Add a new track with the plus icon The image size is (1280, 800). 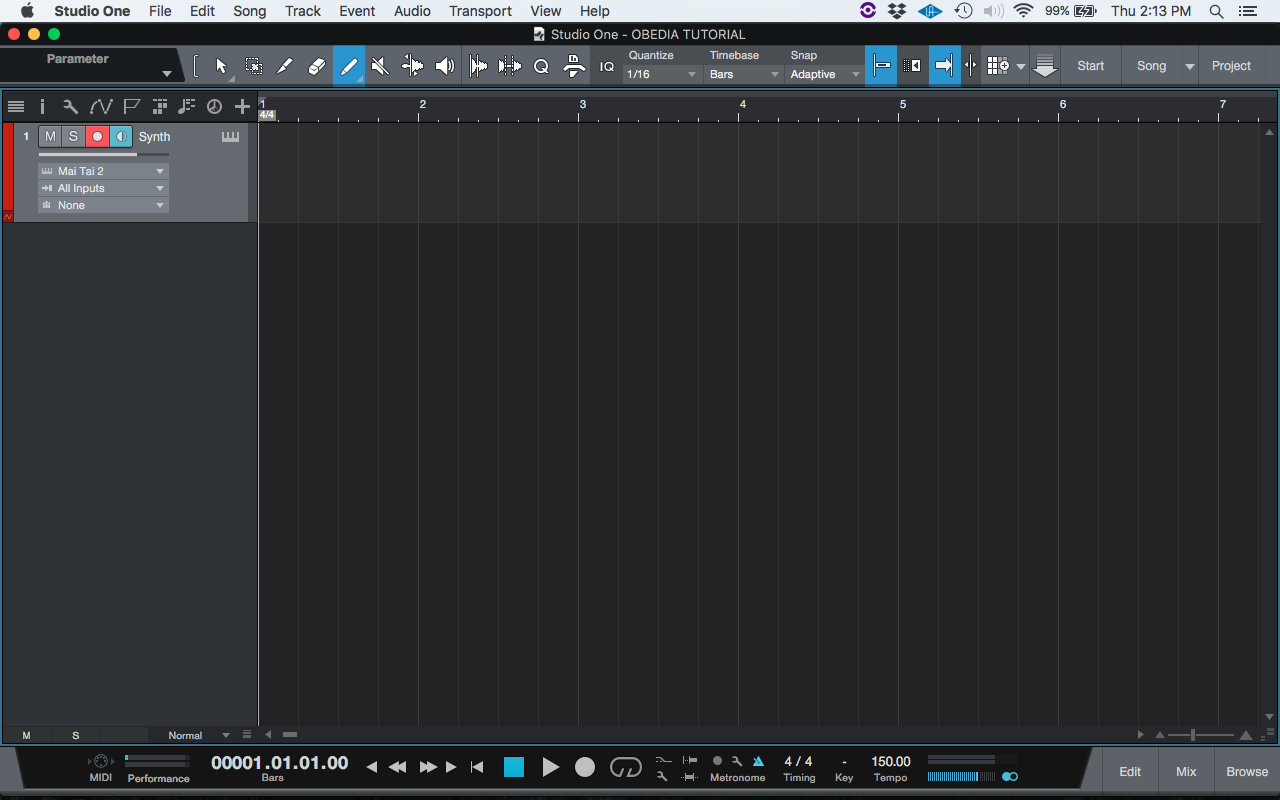242,107
